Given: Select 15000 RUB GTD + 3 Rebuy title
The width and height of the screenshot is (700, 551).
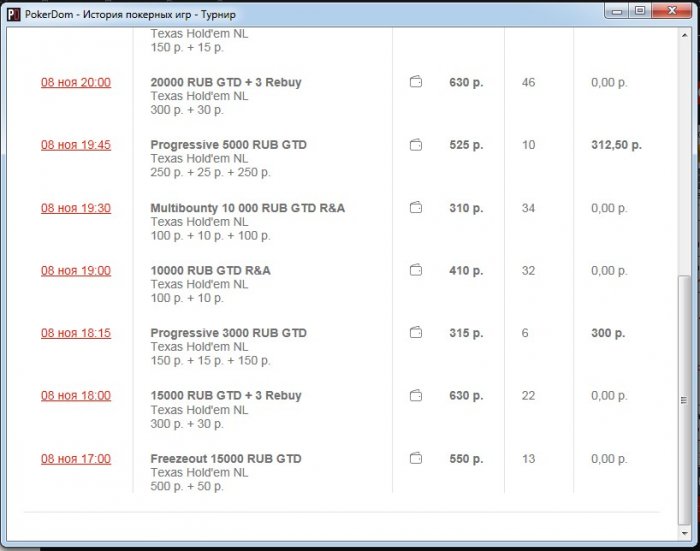Looking at the screenshot, I should pyautogui.click(x=226, y=396).
